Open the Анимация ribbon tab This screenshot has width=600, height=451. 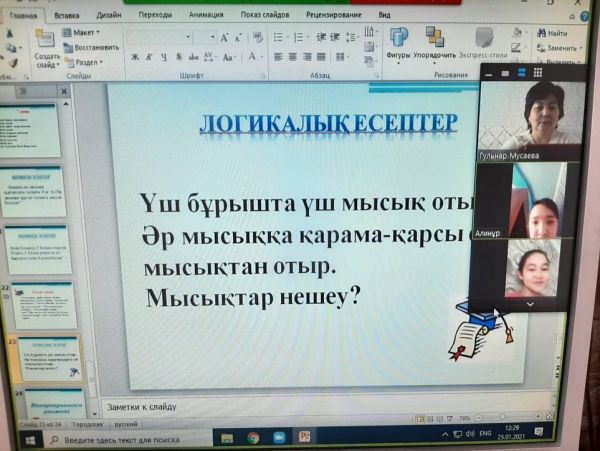click(x=205, y=16)
